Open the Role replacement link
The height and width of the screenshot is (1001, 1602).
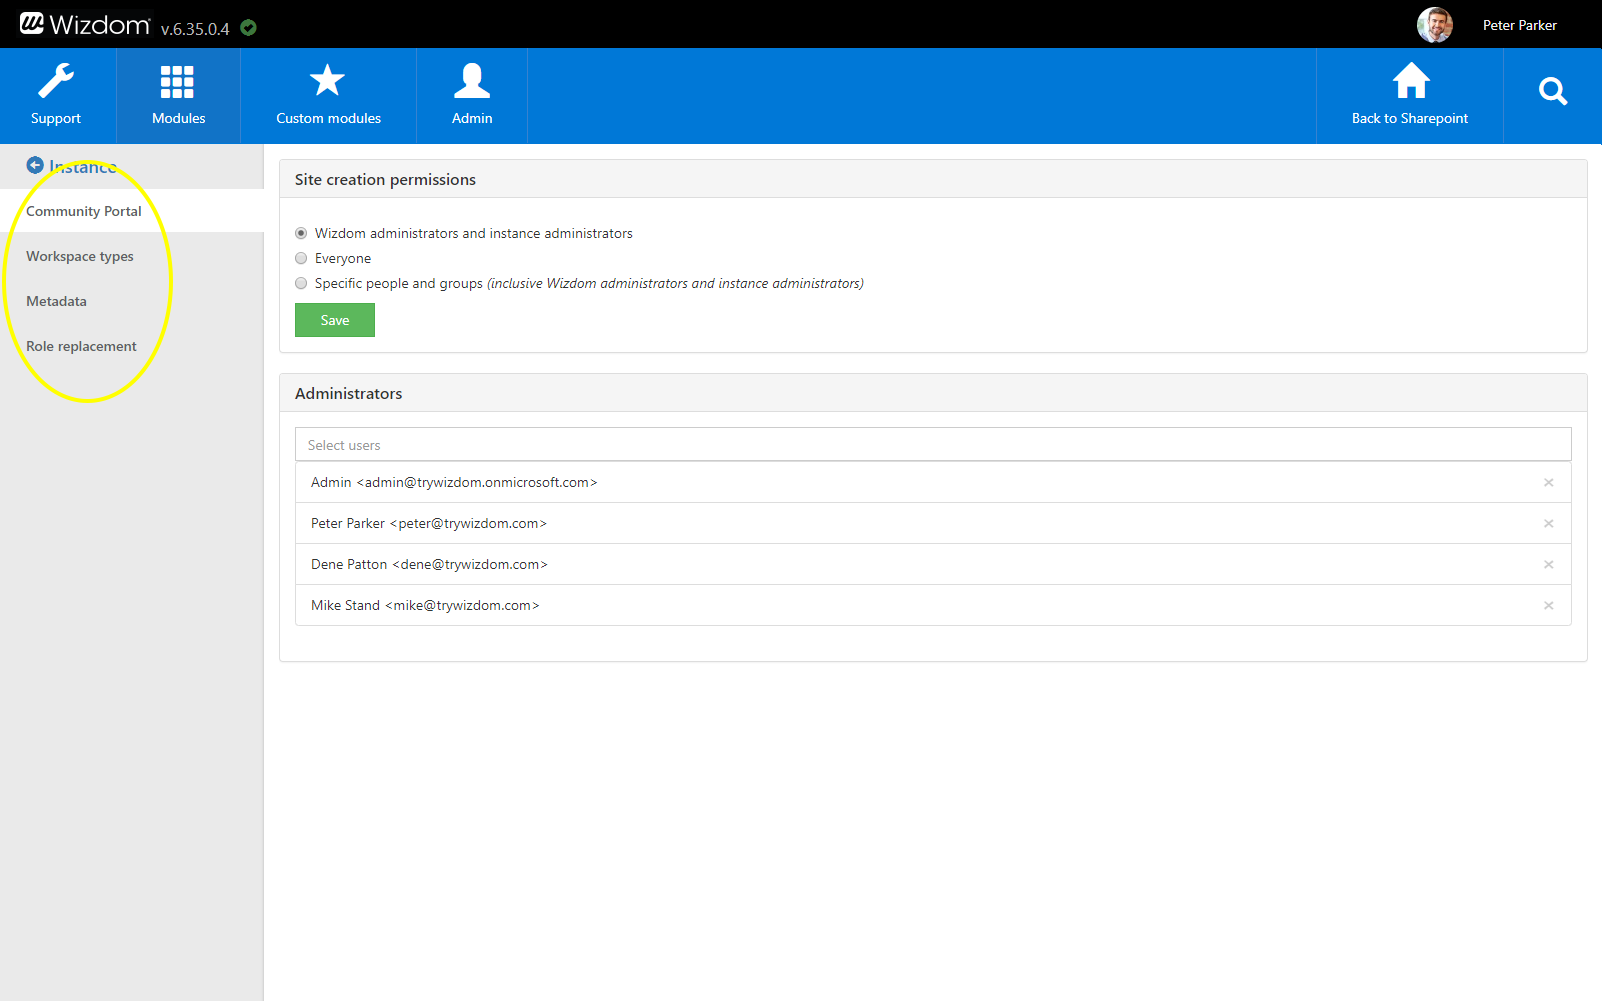coord(82,346)
